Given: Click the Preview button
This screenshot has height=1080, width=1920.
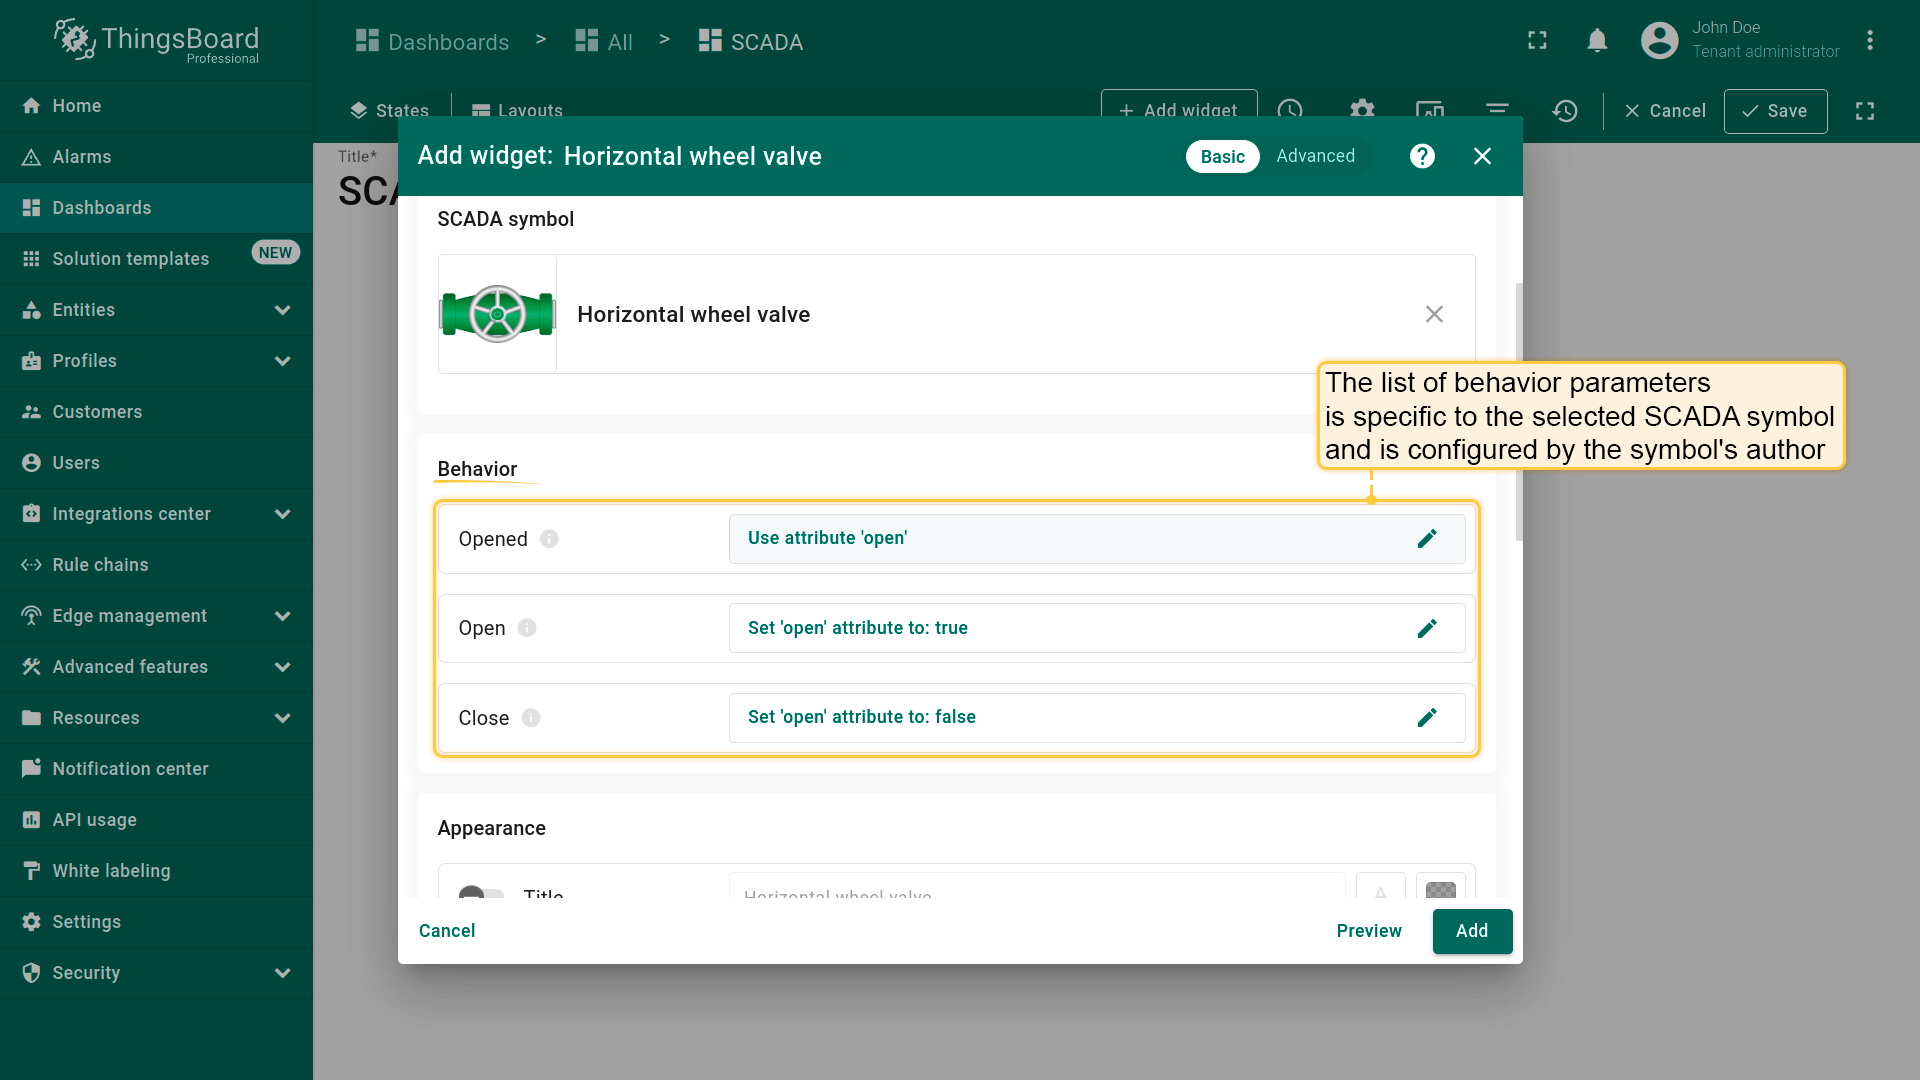Looking at the screenshot, I should click(1368, 931).
